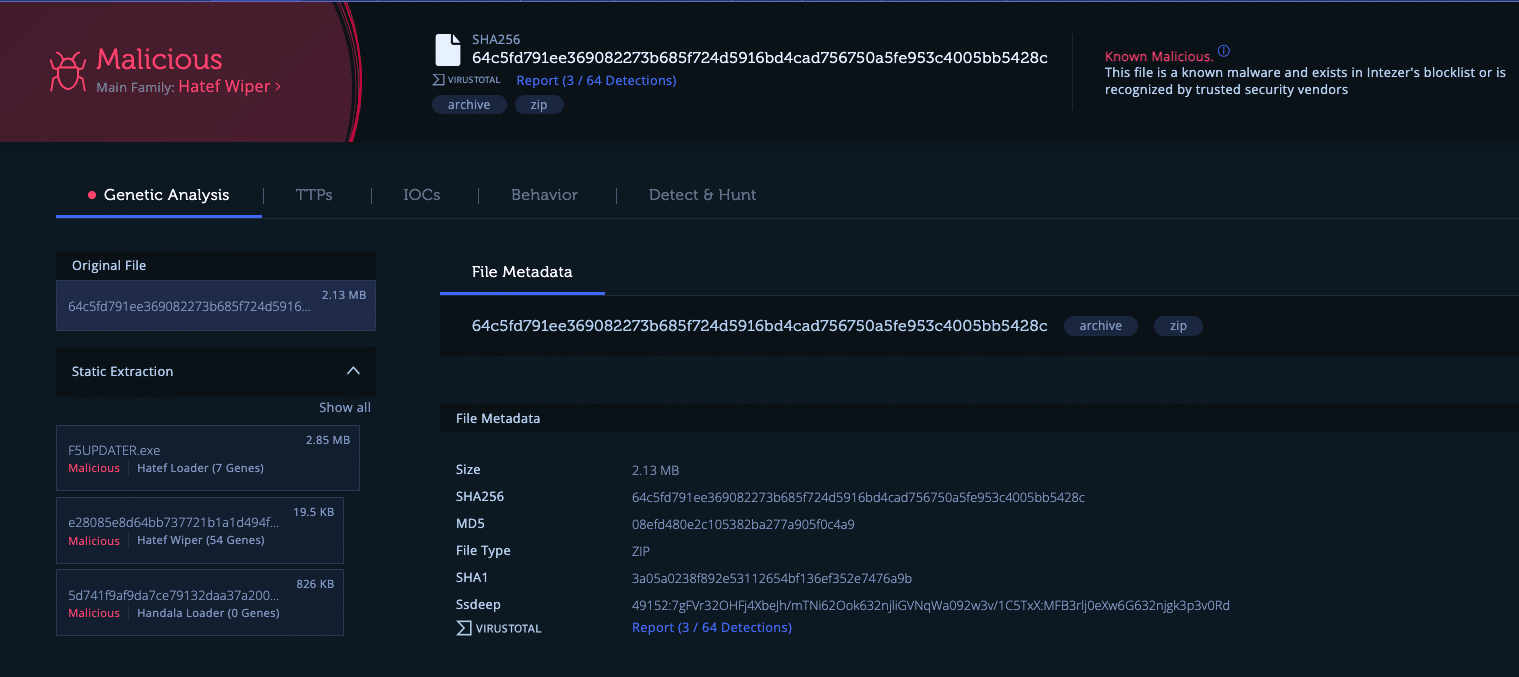Open the Detect & Hunt tab
1519x677 pixels.
[702, 195]
